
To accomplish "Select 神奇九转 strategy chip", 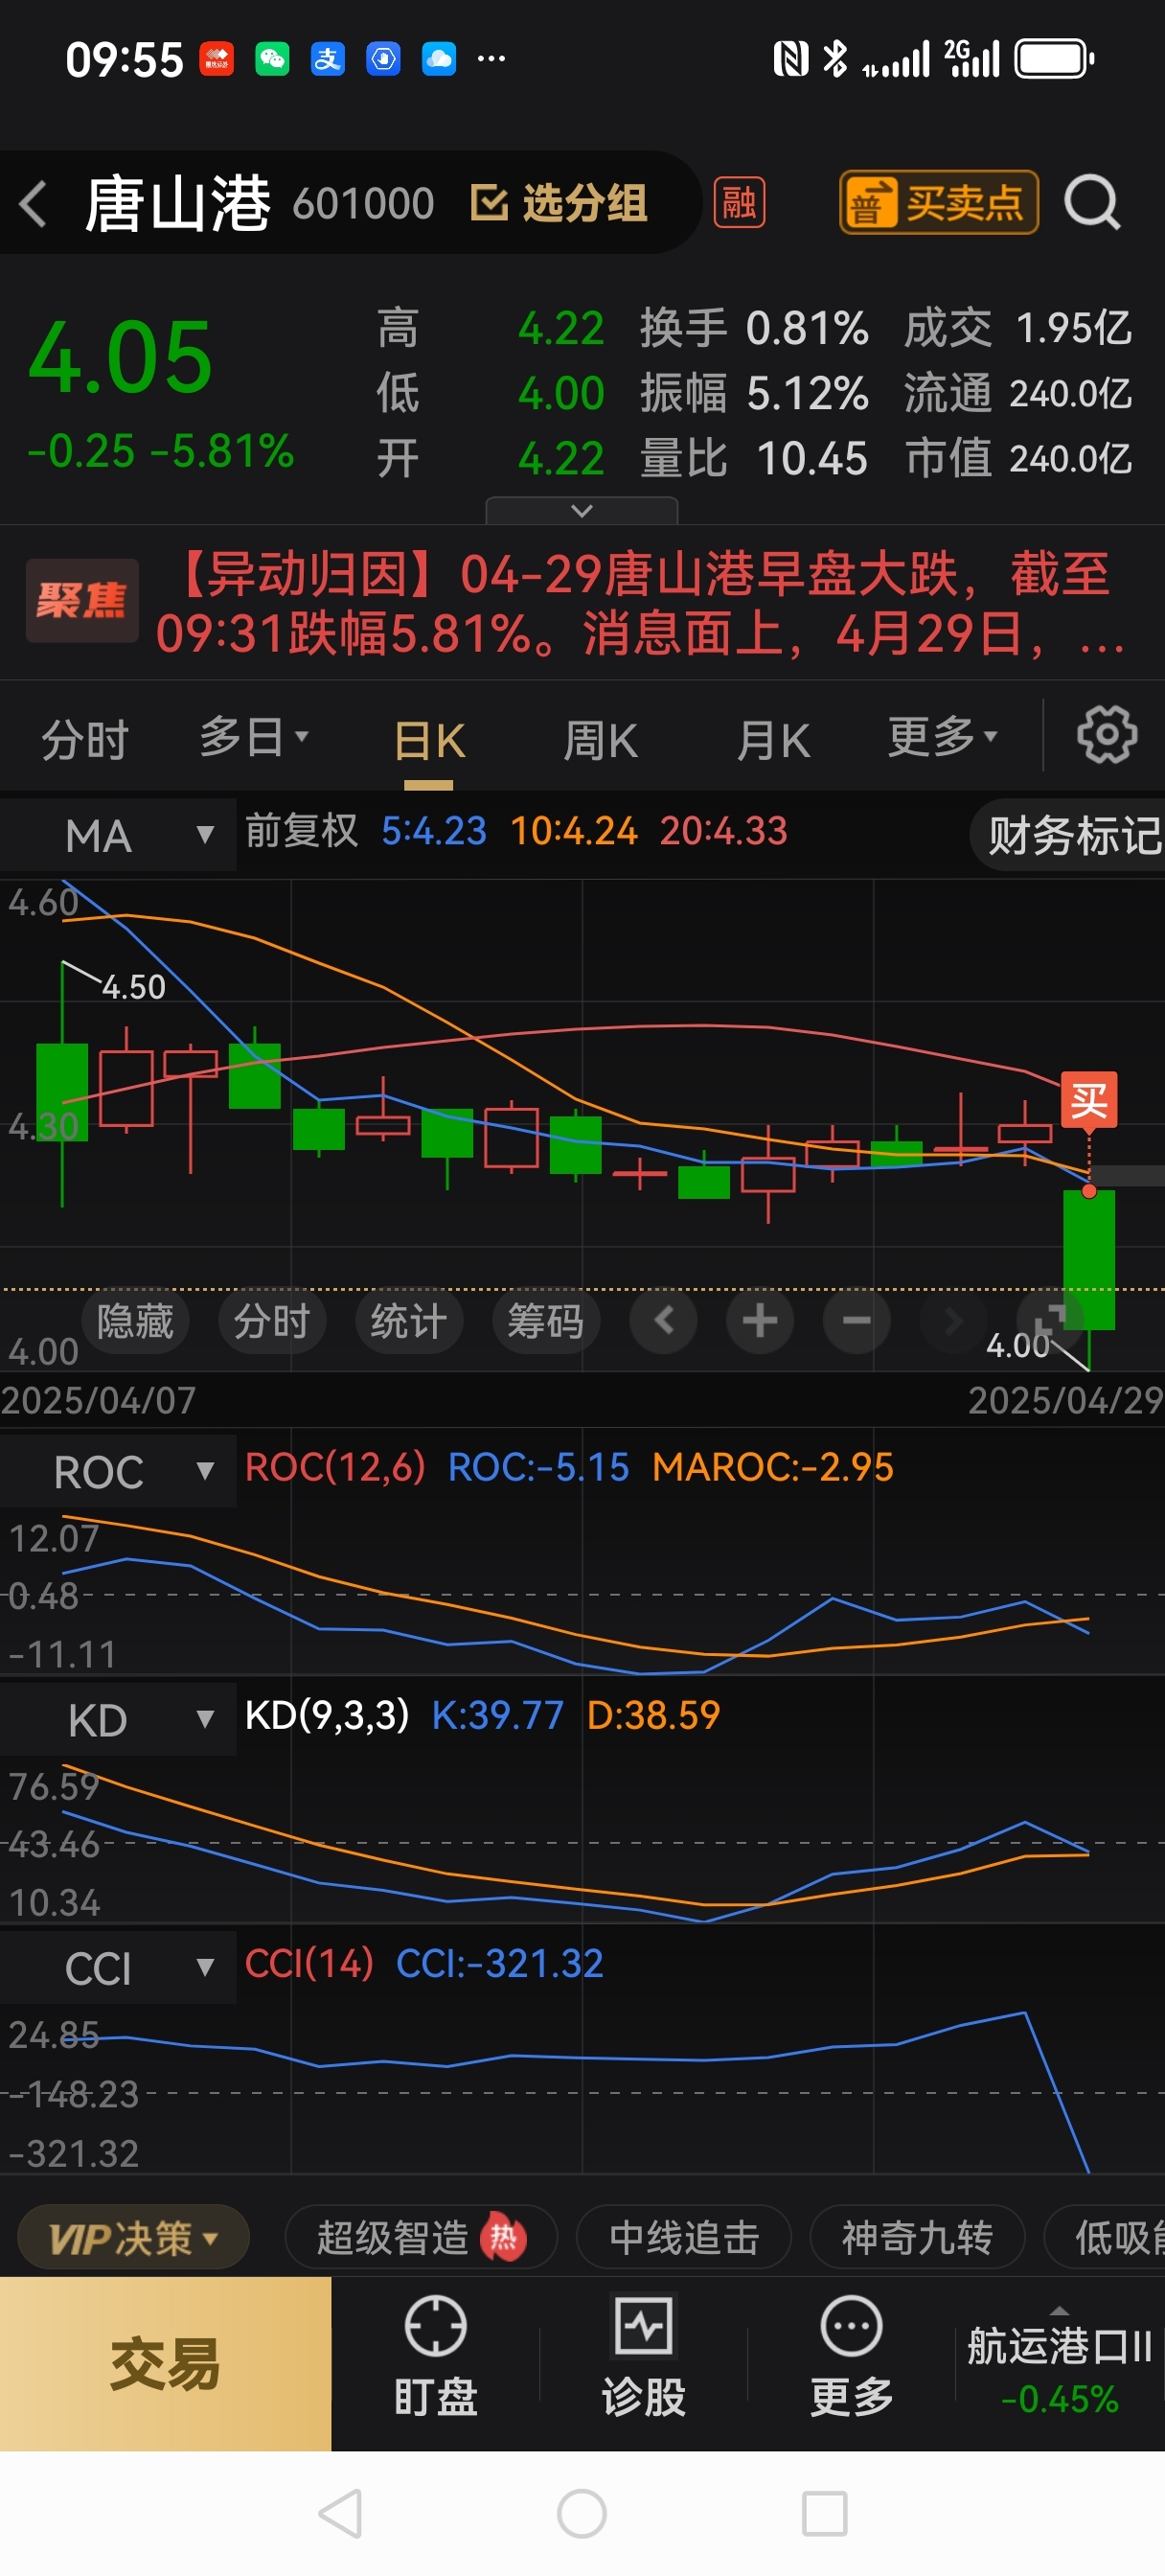I will 917,2238.
